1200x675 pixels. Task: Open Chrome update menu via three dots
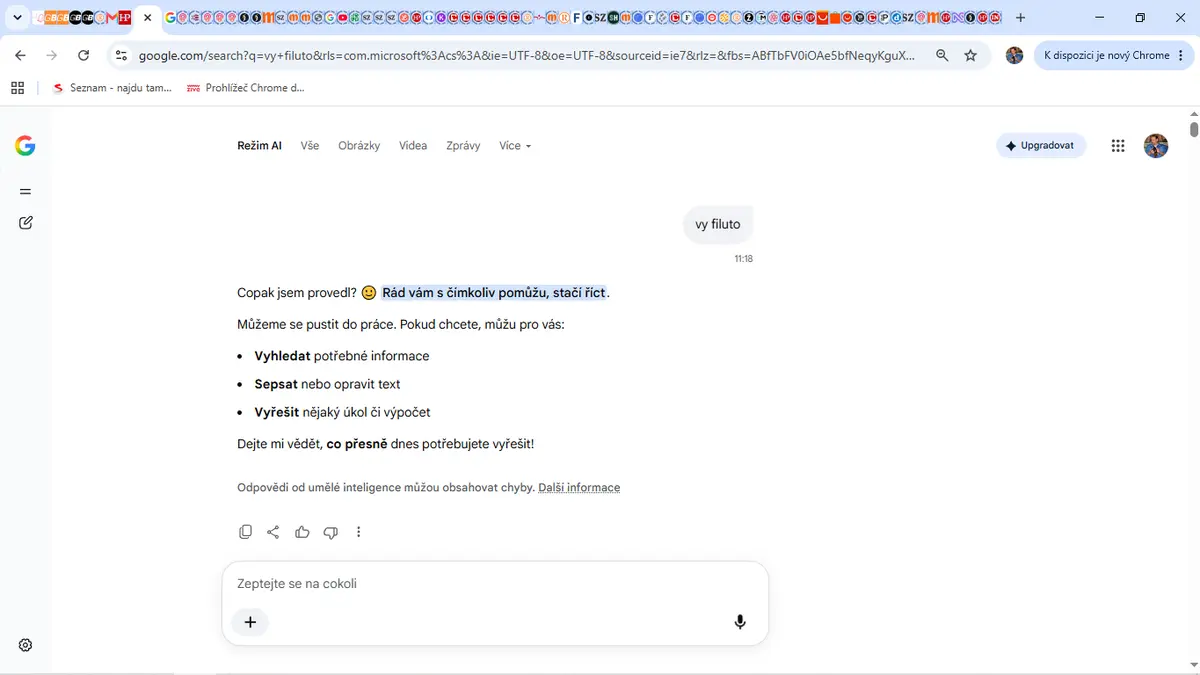click(1182, 56)
